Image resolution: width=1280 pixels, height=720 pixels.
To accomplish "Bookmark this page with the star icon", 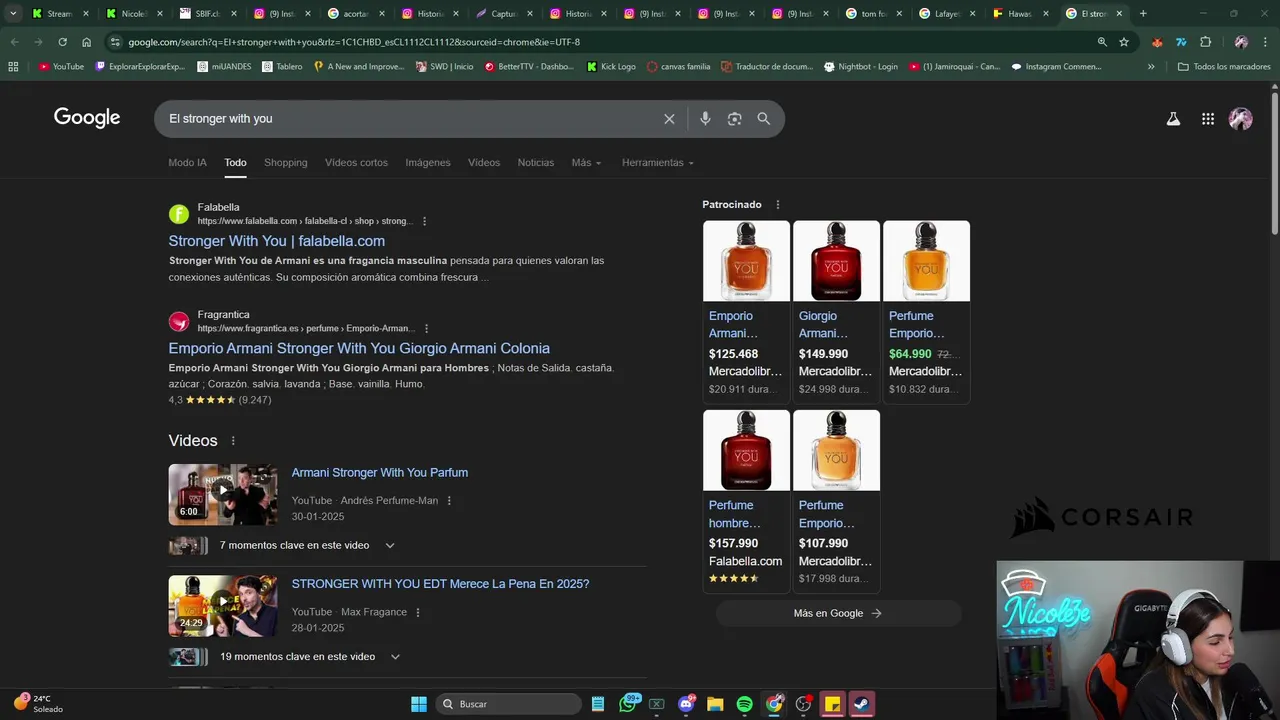I will click(x=1124, y=42).
